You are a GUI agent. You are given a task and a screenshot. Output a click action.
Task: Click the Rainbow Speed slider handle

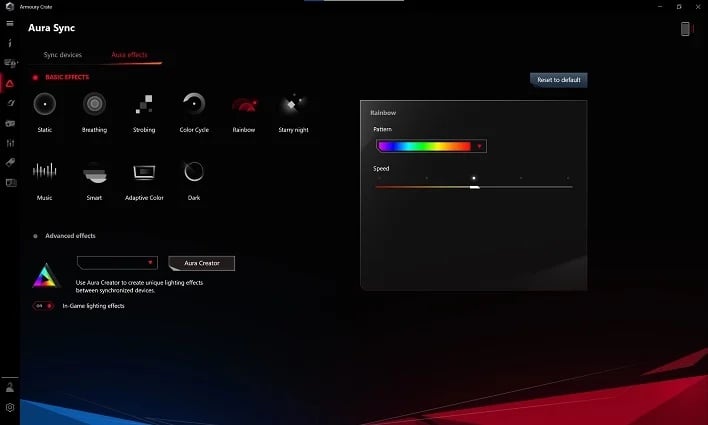474,187
